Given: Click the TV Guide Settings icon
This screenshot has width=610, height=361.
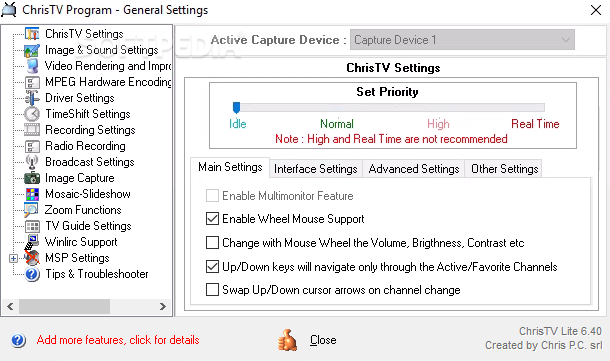Looking at the screenshot, I should pyautogui.click(x=32, y=226).
